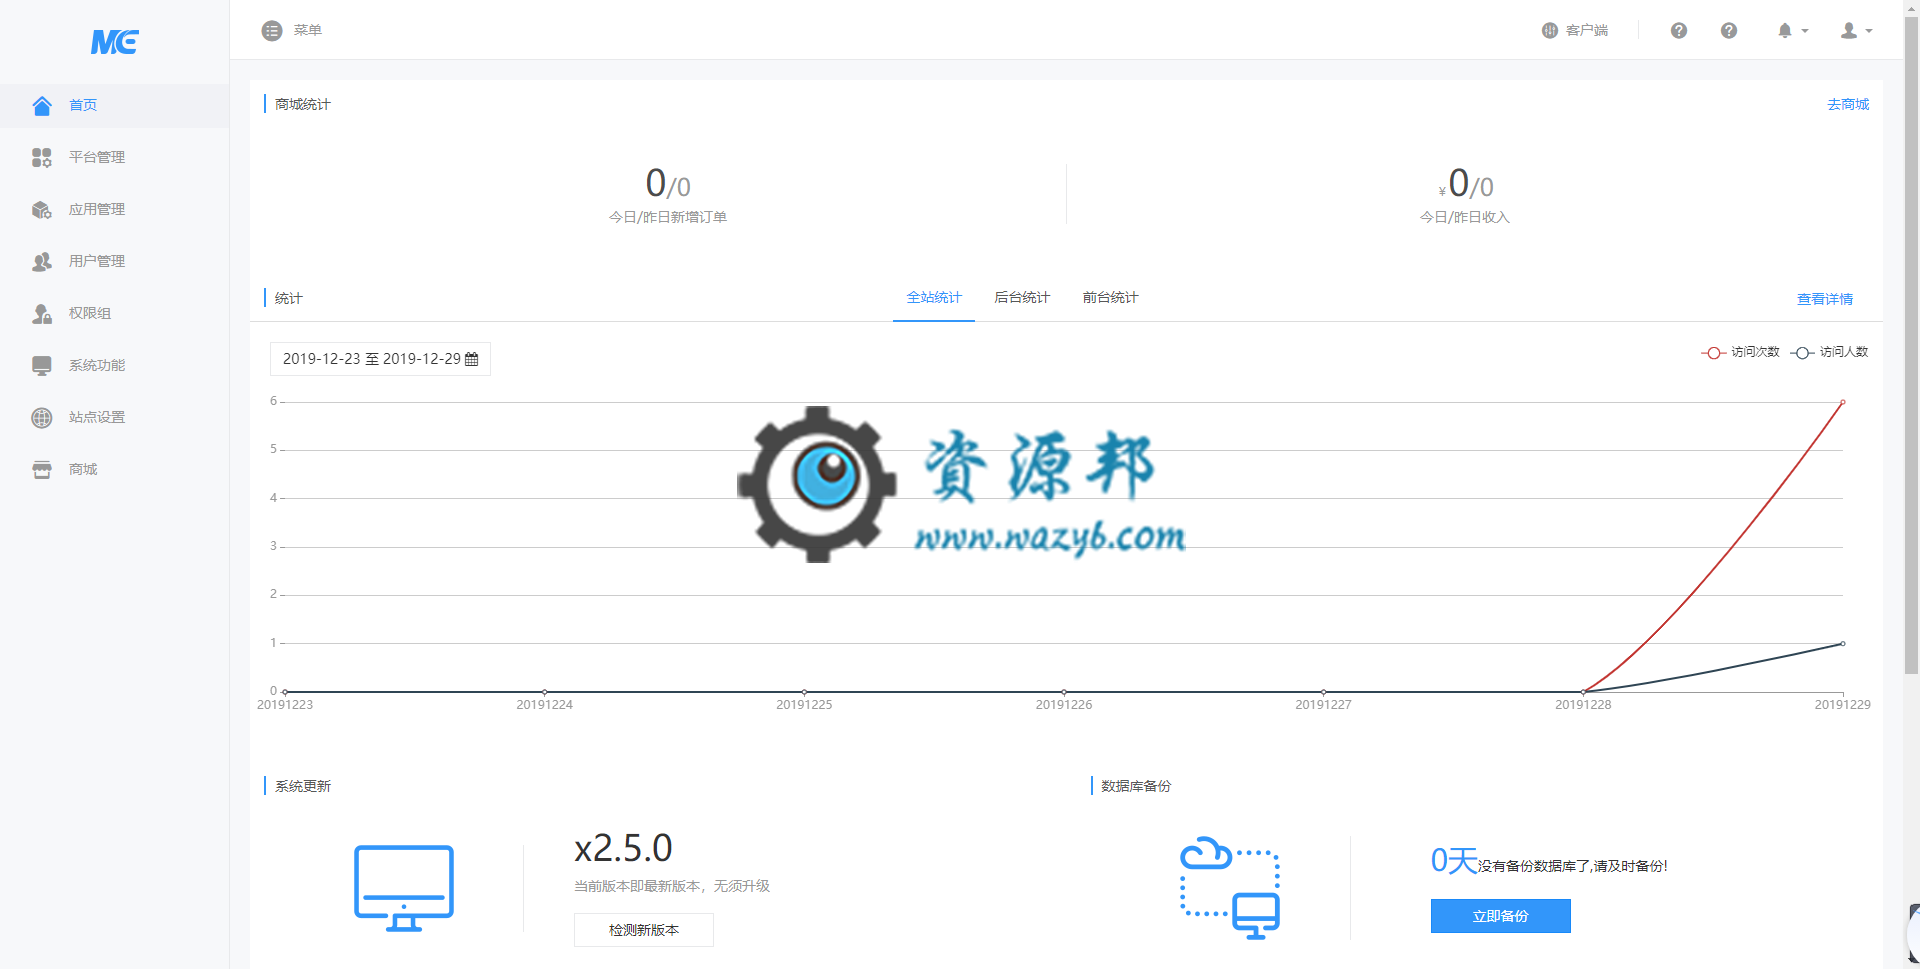This screenshot has height=969, width=1920.
Task: Click the cloud backup icon under 数据库备份
Action: coord(1230,888)
